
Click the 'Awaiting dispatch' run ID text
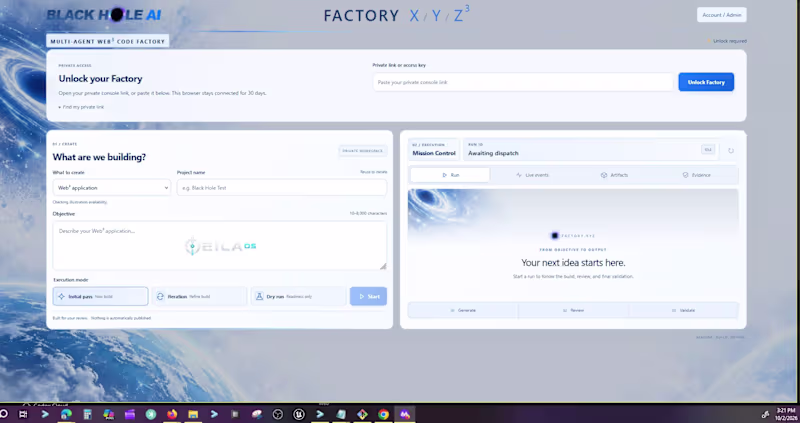click(x=493, y=153)
